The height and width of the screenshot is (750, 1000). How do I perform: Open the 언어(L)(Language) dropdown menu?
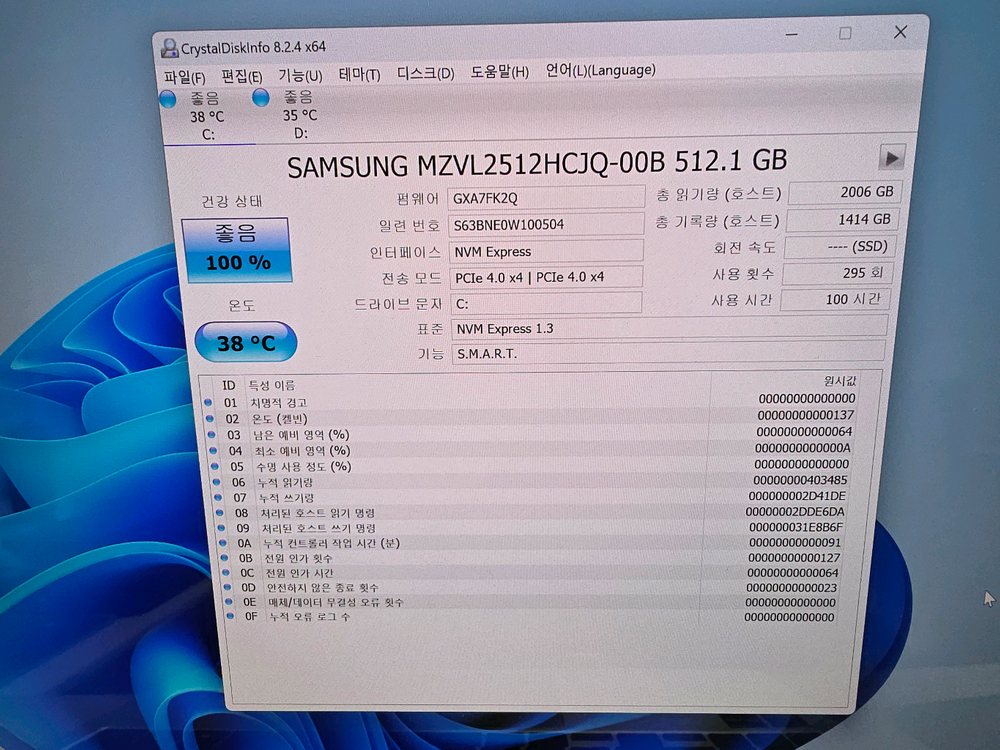597,70
